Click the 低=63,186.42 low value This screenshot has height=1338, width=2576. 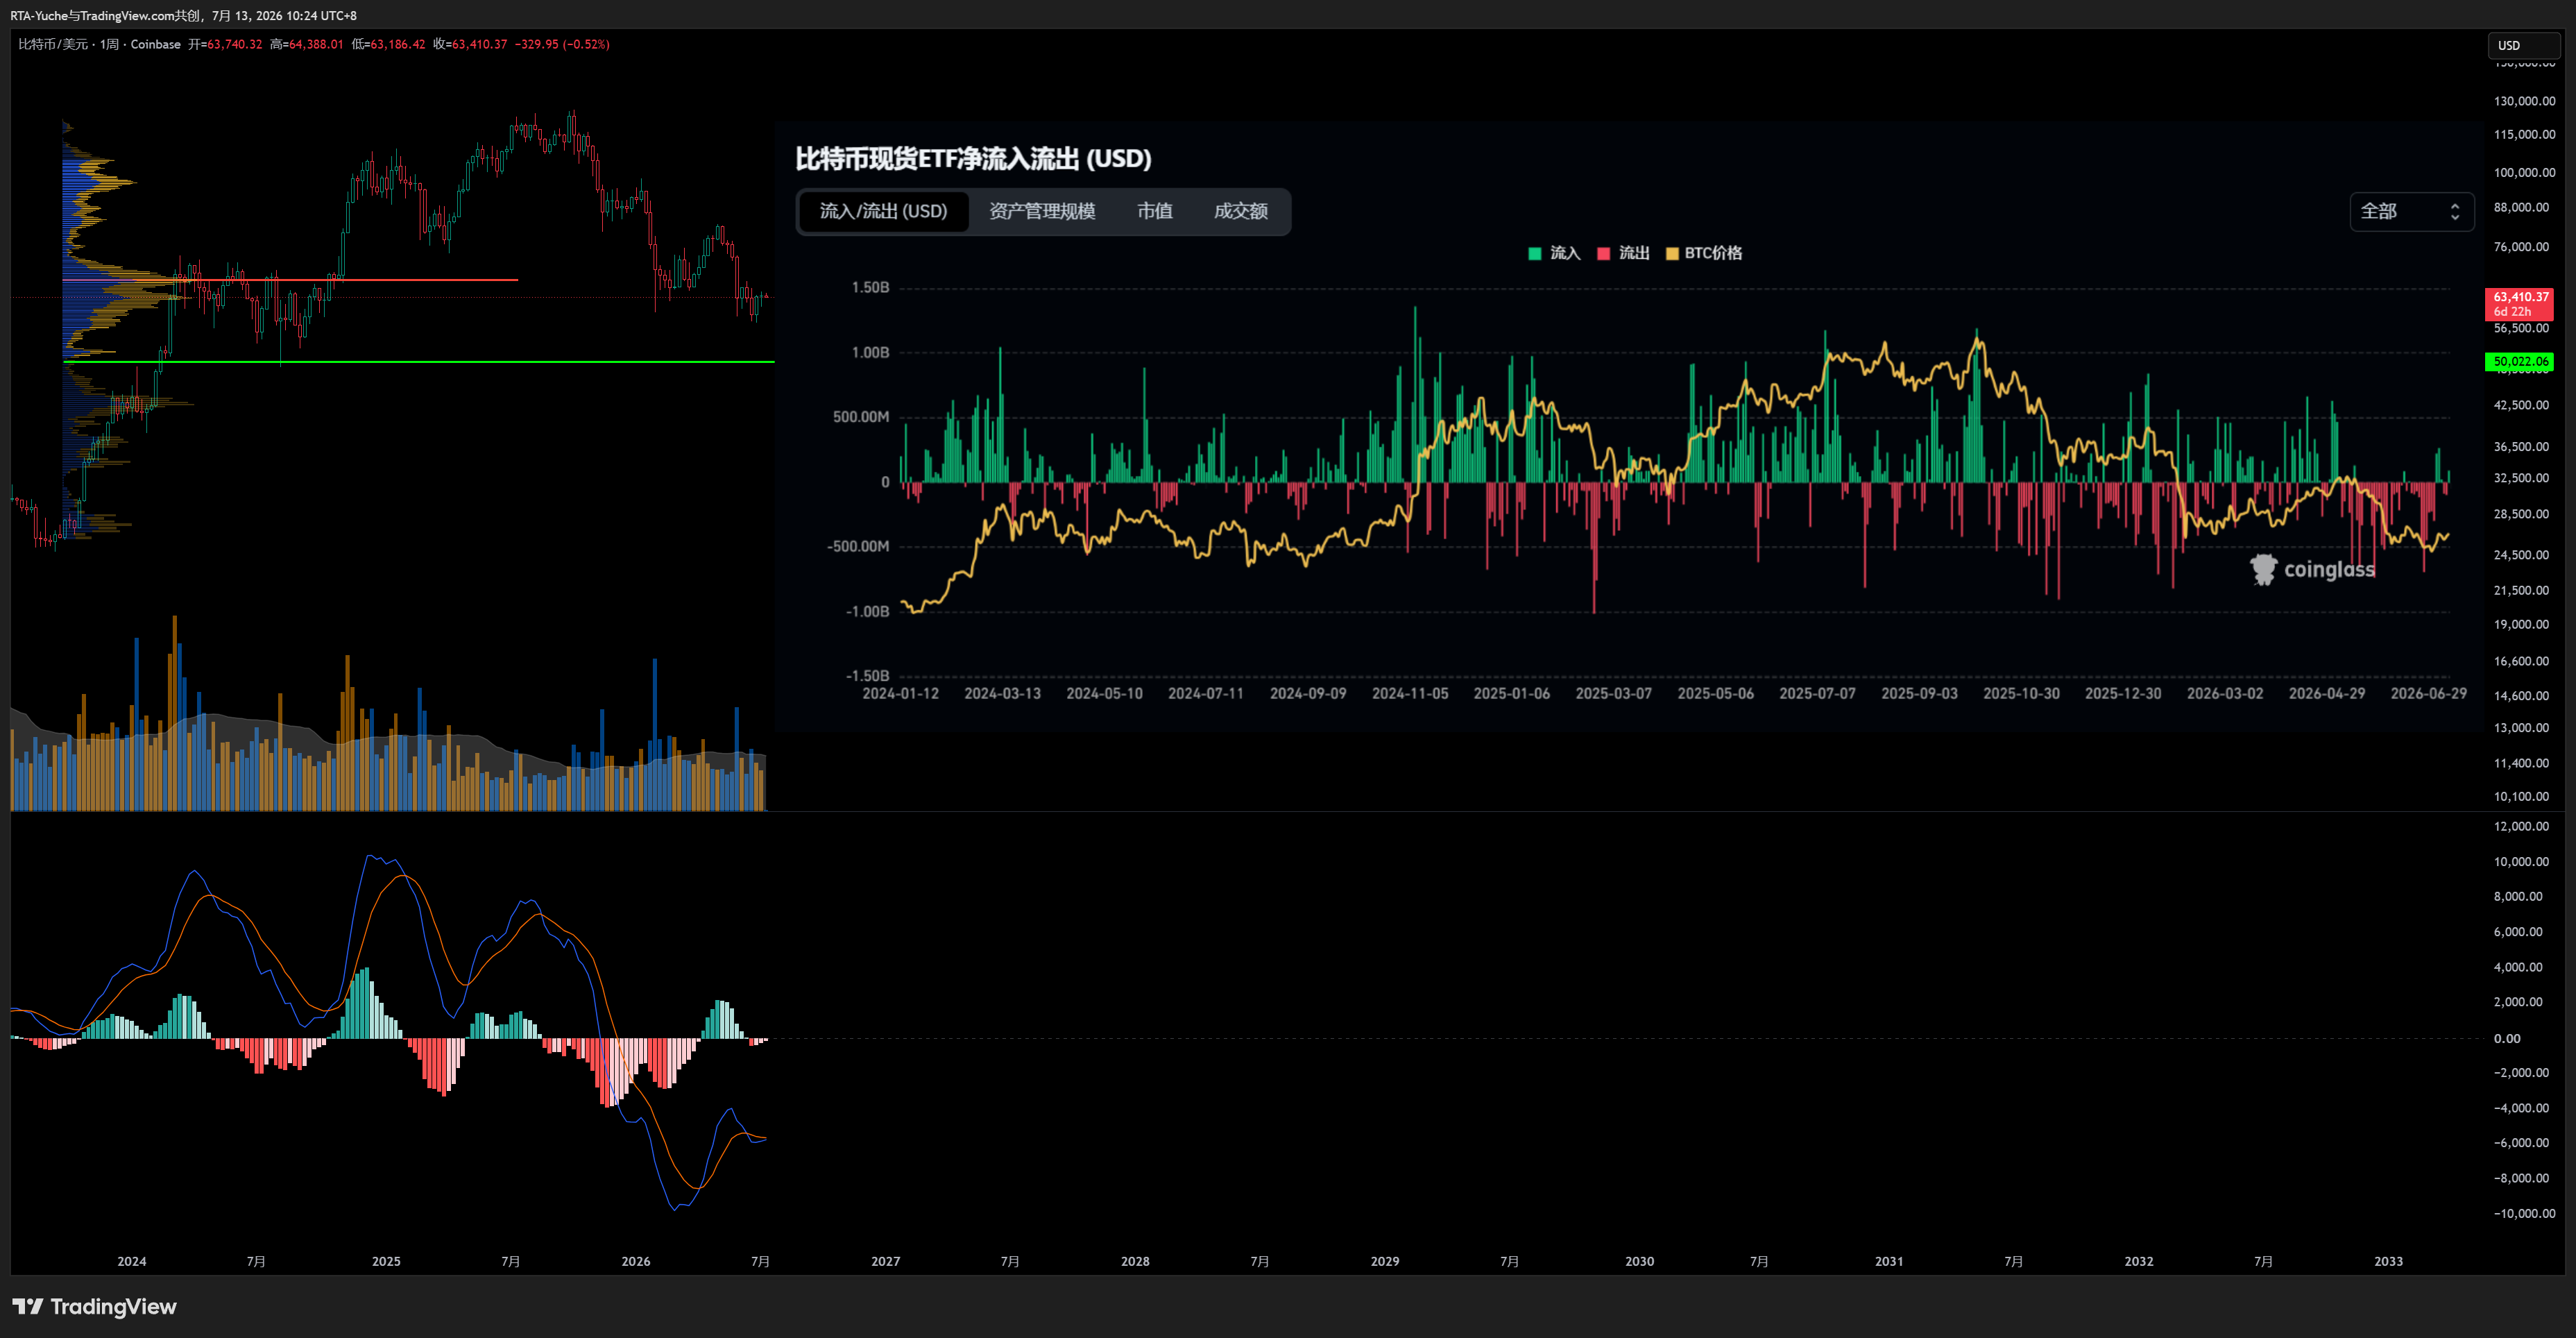pyautogui.click(x=388, y=44)
